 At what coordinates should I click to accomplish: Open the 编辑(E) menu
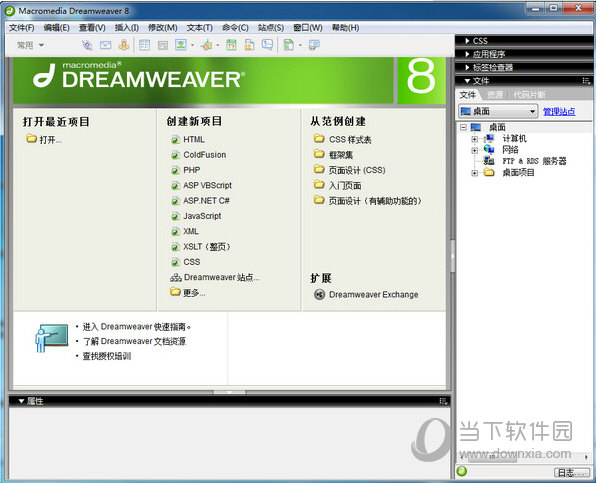[x=56, y=28]
